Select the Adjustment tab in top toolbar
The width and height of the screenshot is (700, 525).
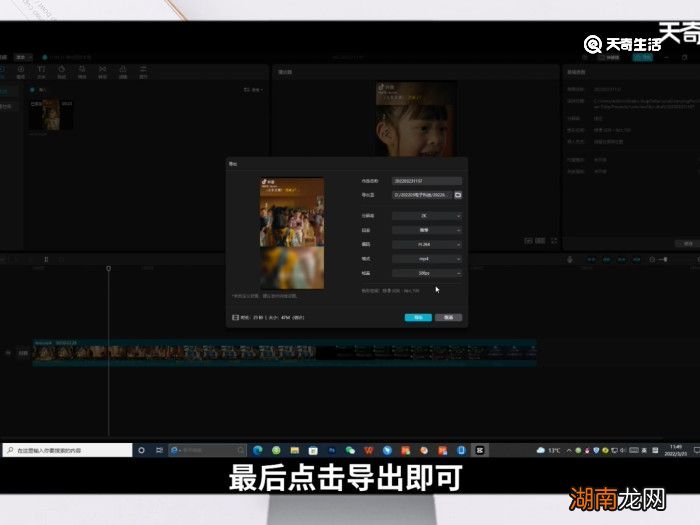pyautogui.click(x=143, y=71)
